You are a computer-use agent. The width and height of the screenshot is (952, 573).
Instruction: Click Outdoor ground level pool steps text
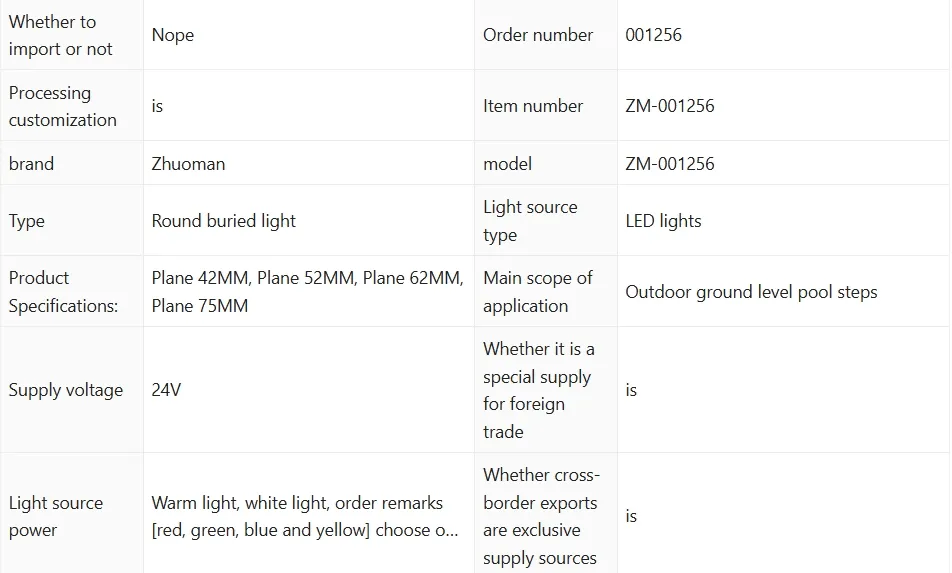751,292
